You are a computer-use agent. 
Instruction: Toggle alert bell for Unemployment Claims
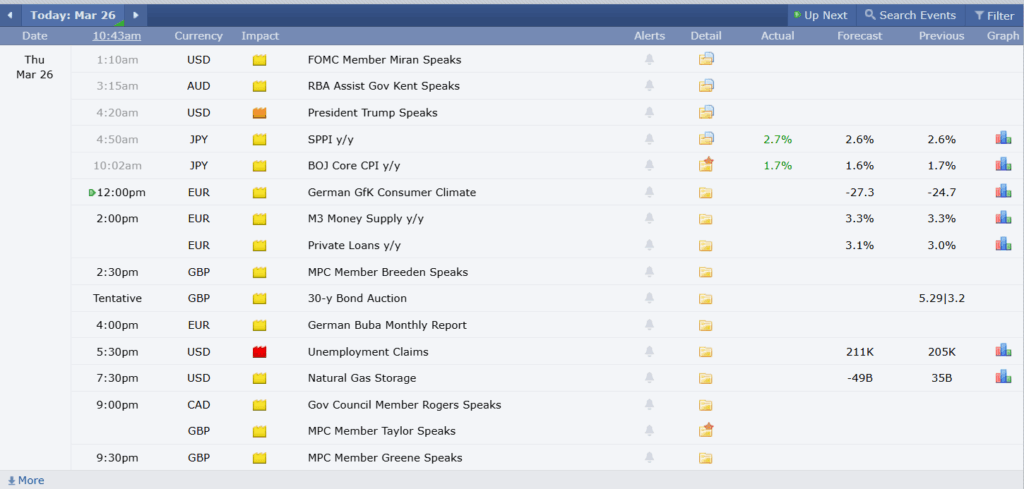click(x=649, y=352)
